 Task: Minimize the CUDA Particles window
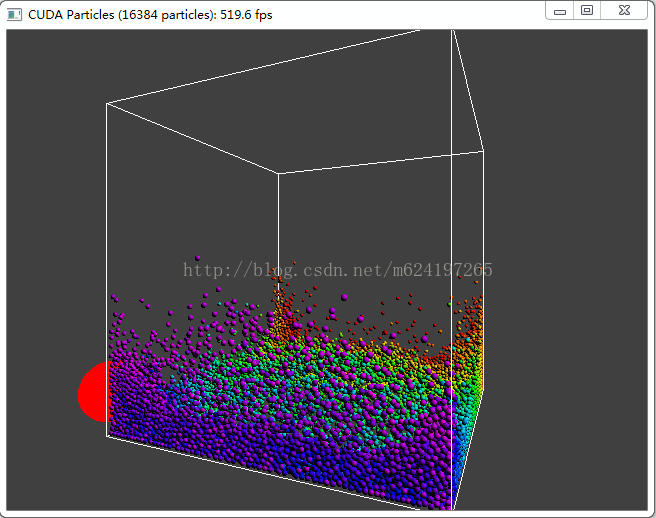(560, 11)
